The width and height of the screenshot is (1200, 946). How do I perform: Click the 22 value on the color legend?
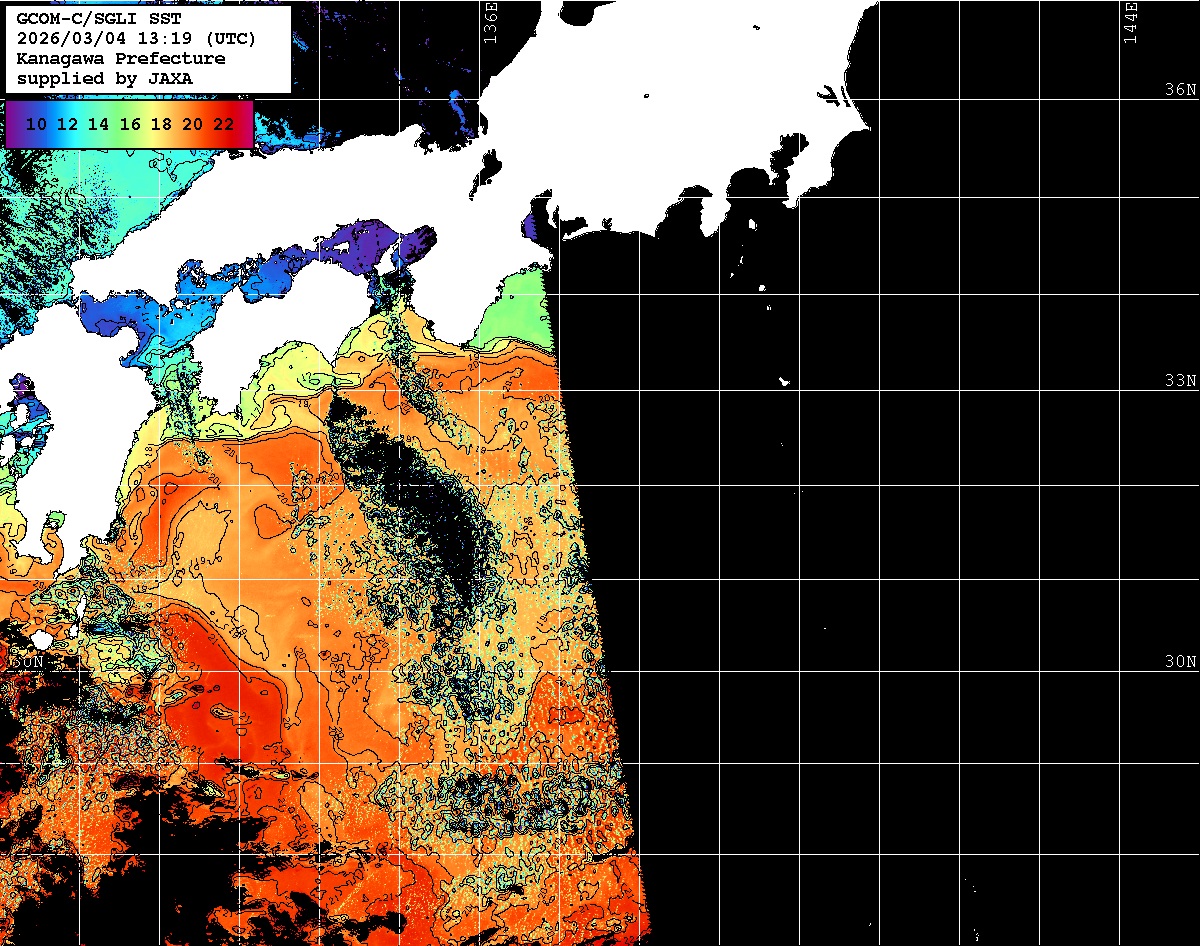coord(223,124)
